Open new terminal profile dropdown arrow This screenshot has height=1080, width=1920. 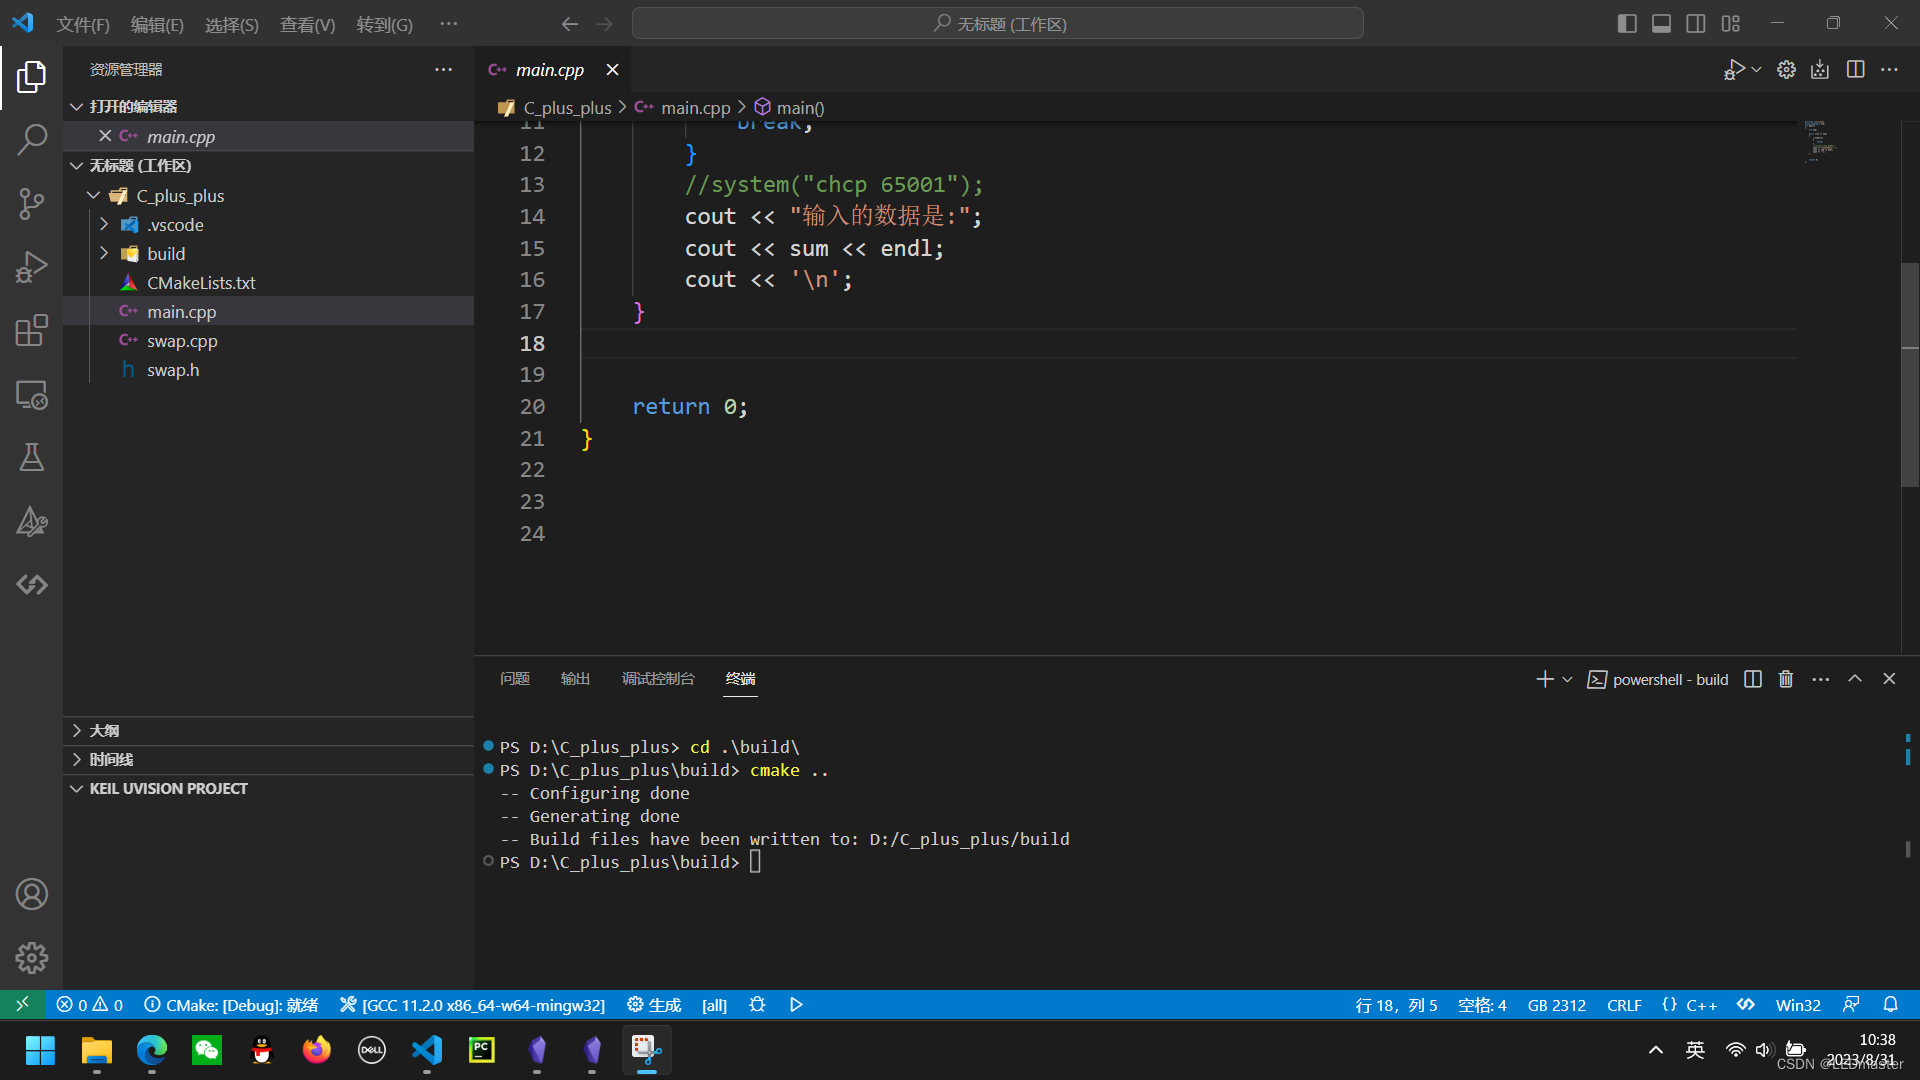tap(1567, 679)
